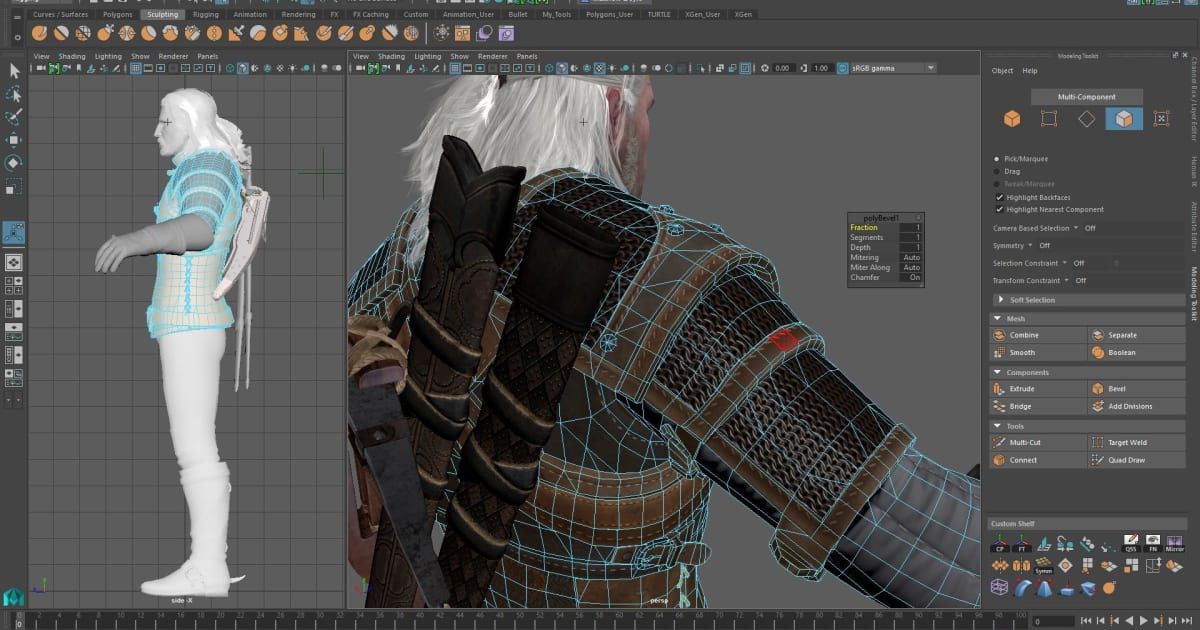Click the Face selection cube icon
The image size is (1200, 630).
1123,119
